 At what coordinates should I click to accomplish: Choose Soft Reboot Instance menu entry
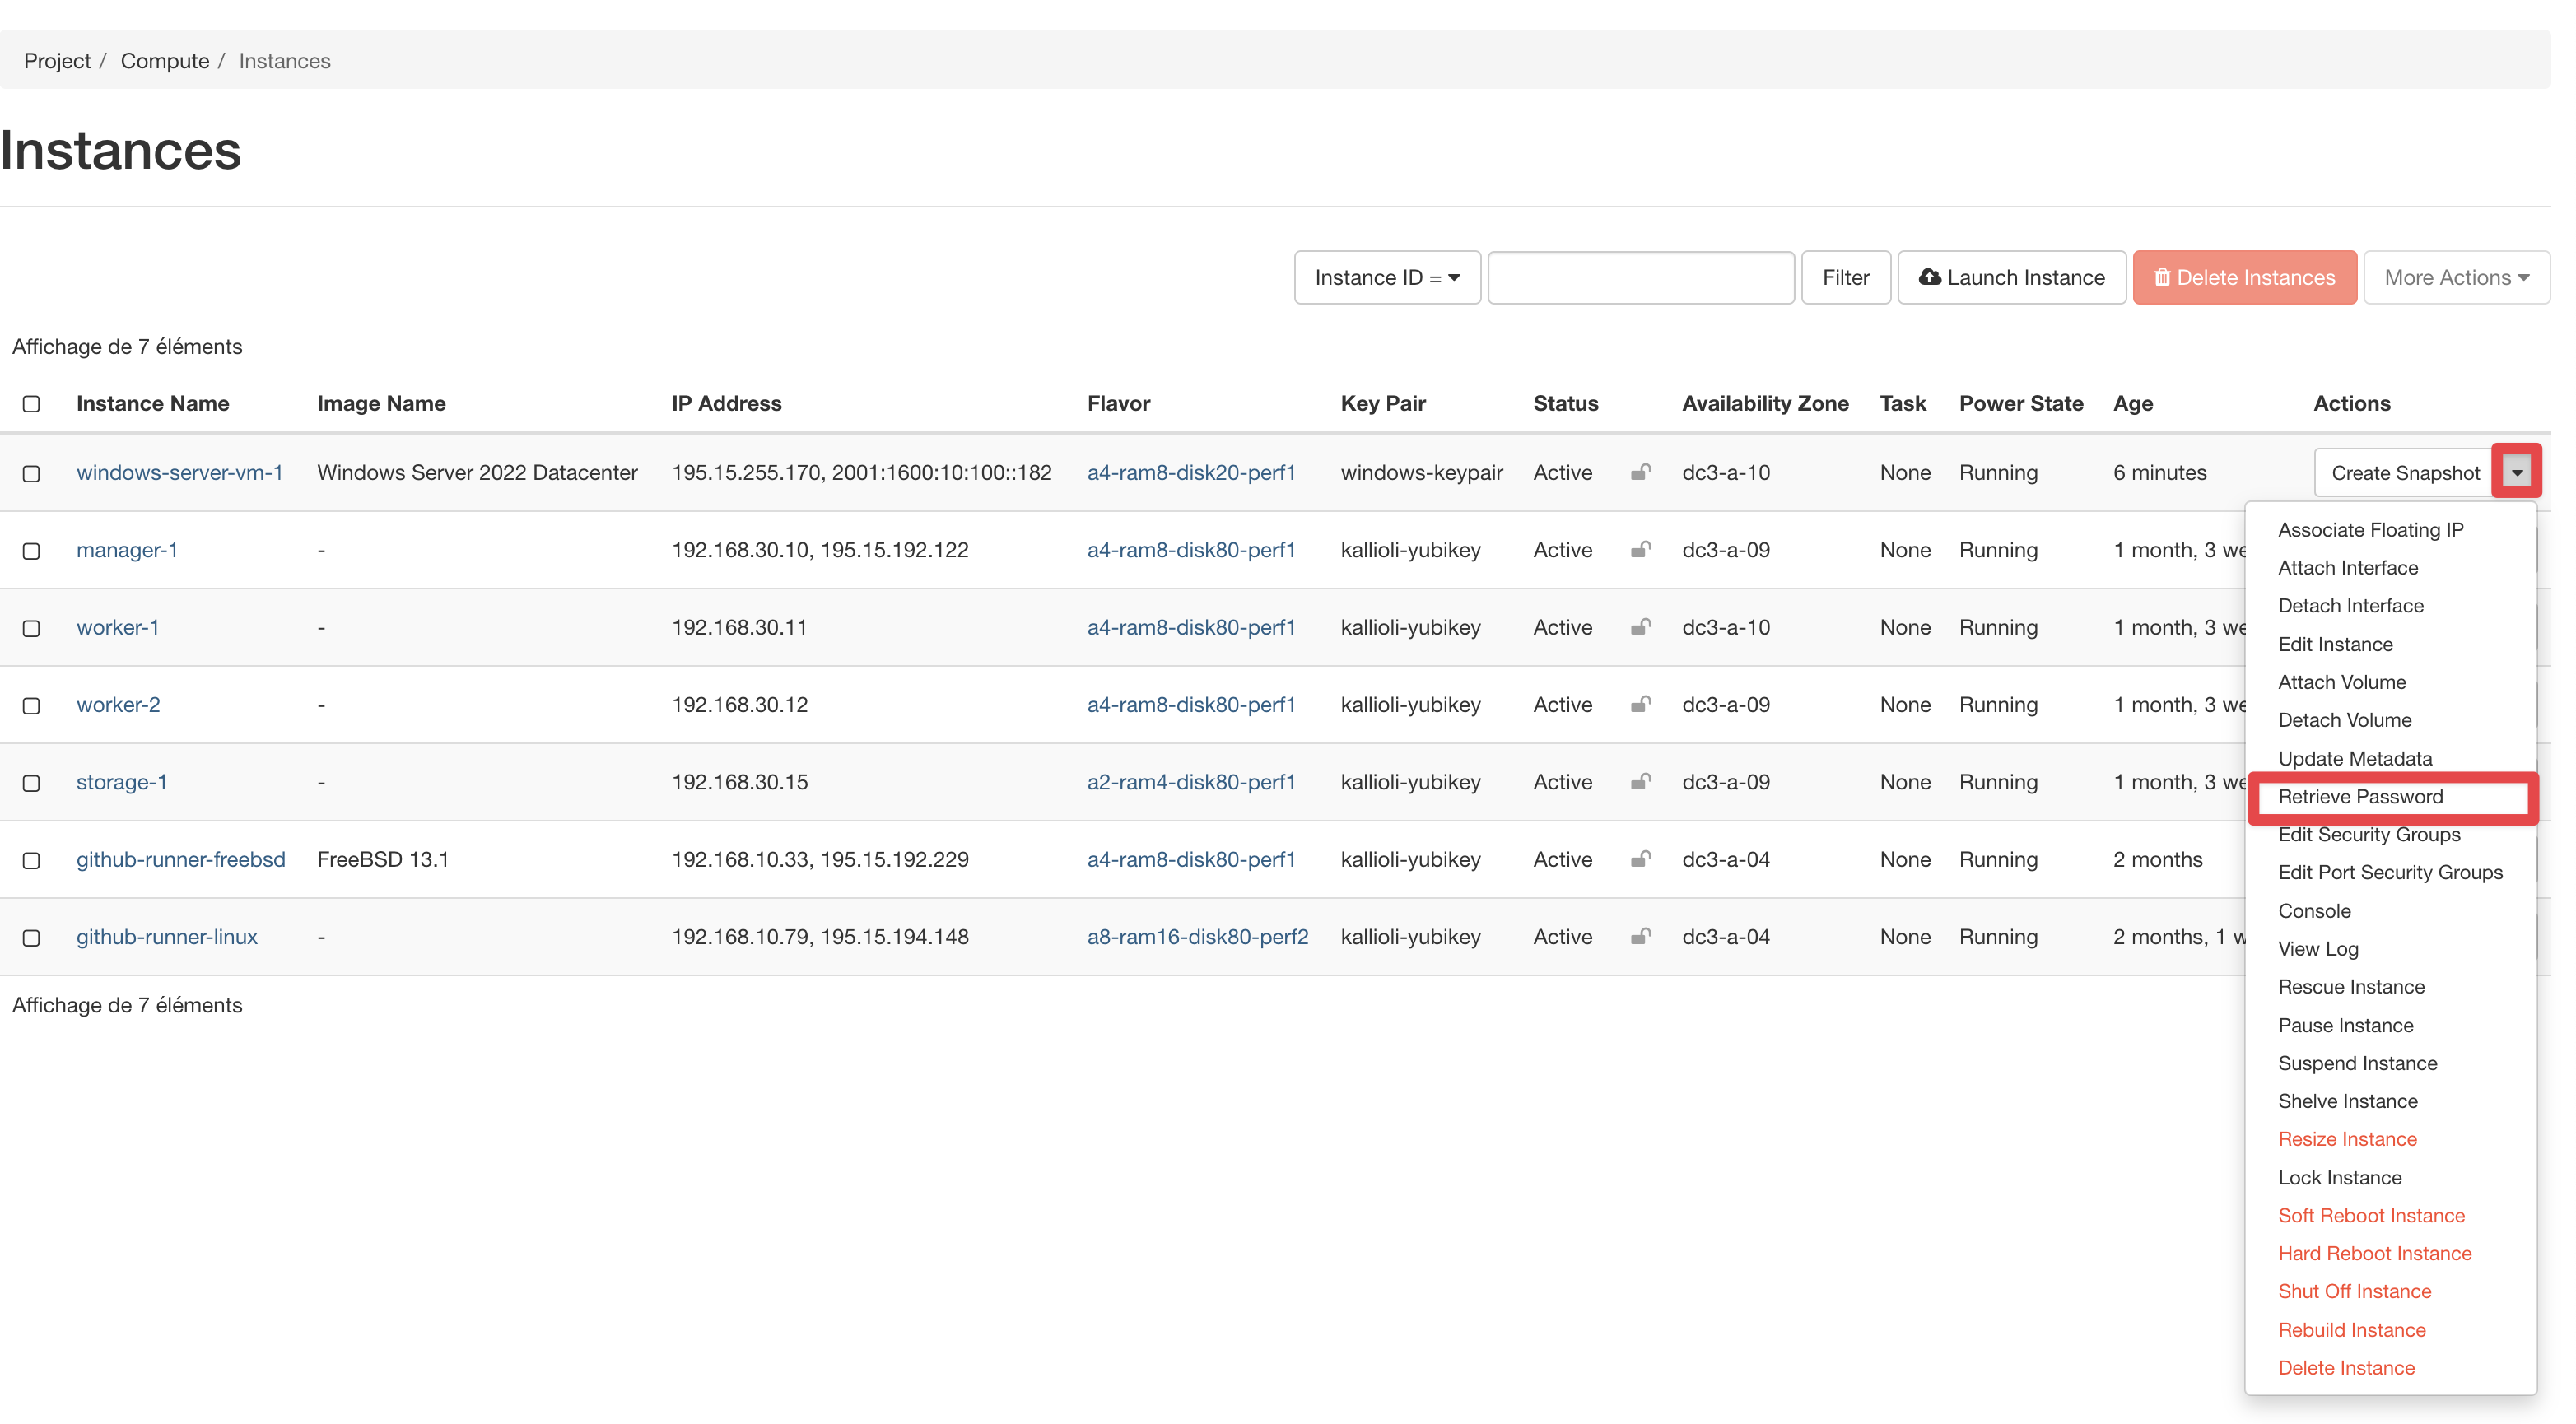tap(2371, 1216)
